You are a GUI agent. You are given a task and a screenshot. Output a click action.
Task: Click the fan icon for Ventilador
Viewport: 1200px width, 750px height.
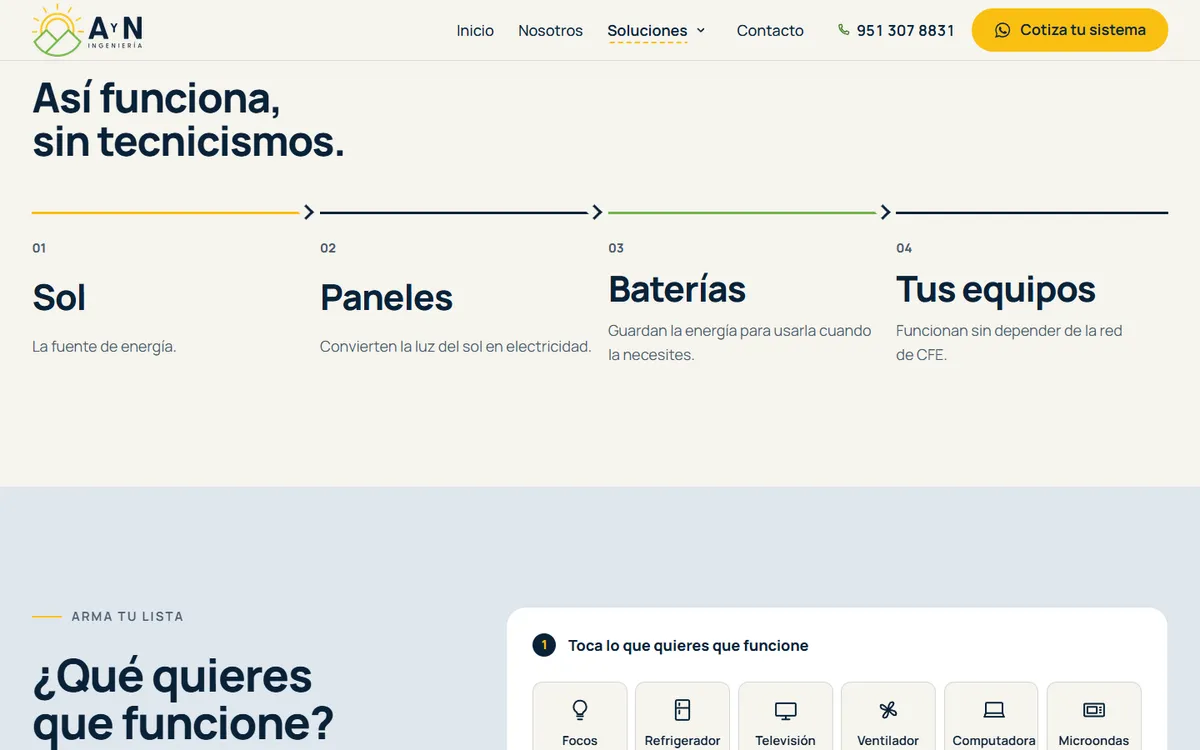888,710
